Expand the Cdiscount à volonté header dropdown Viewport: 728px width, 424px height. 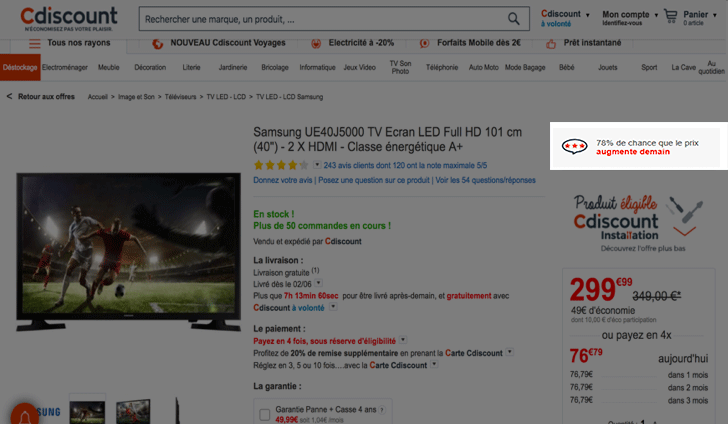point(588,15)
